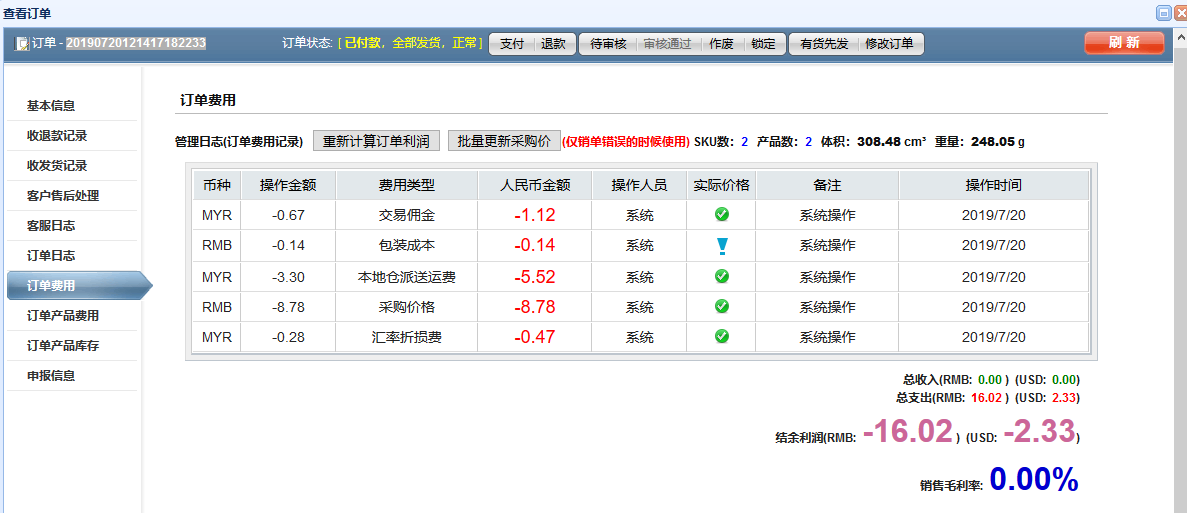Select the 订单费用 sidebar item
The image size is (1187, 513).
coord(79,285)
